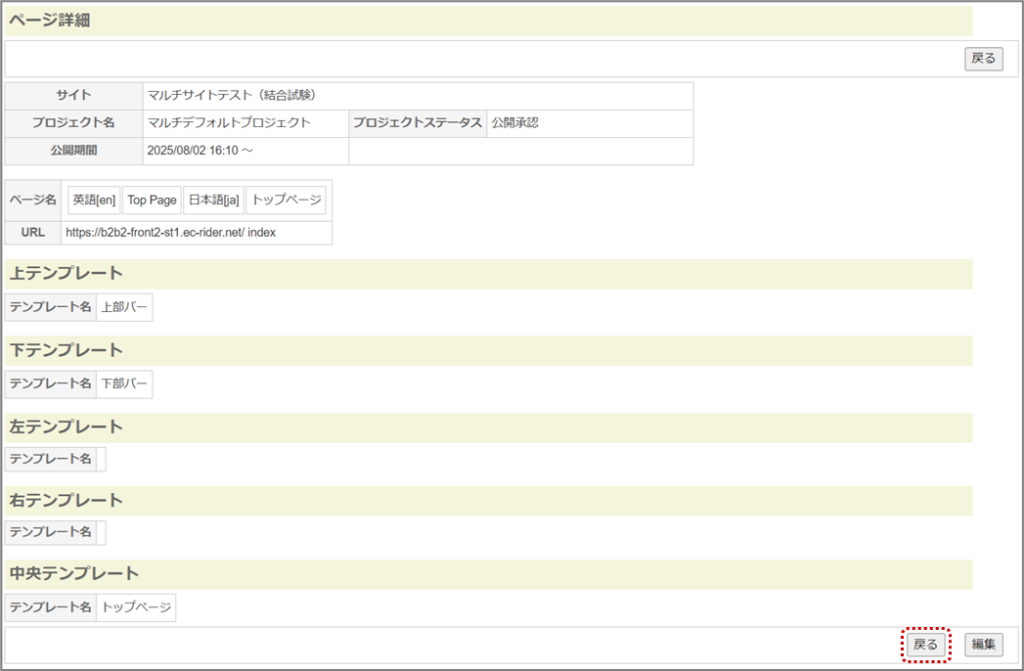The image size is (1024, 671).
Task: Click the プロジェクトステータス label cell
Action: point(417,123)
